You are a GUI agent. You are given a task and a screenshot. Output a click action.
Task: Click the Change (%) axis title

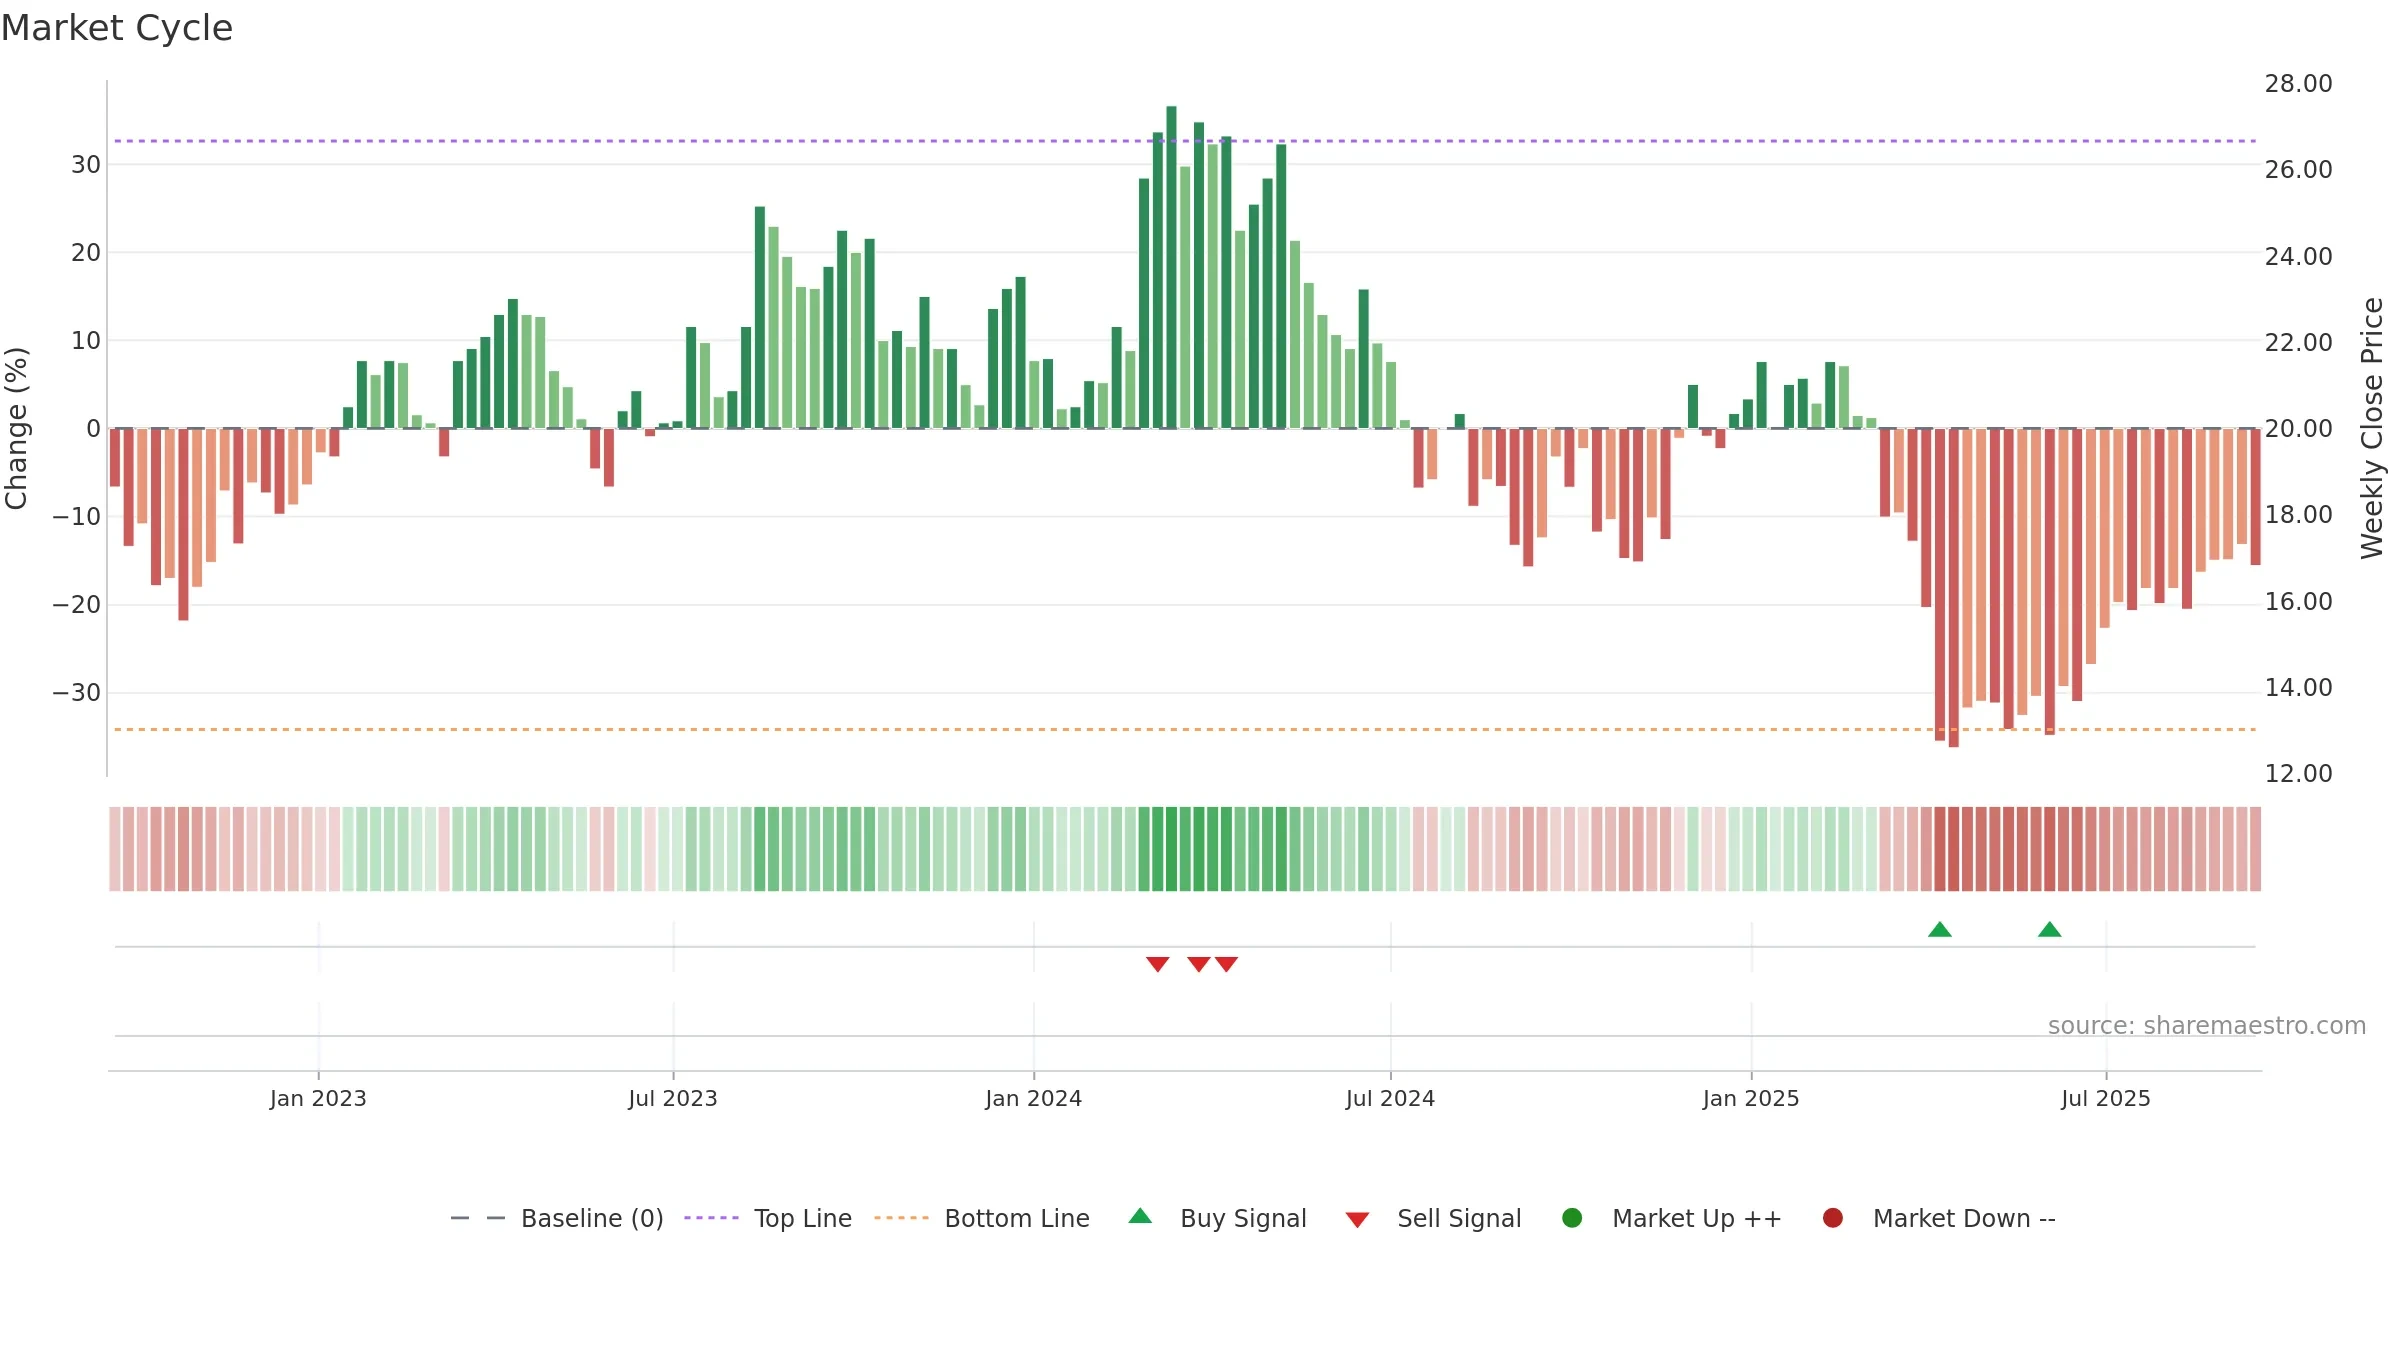pyautogui.click(x=16, y=428)
